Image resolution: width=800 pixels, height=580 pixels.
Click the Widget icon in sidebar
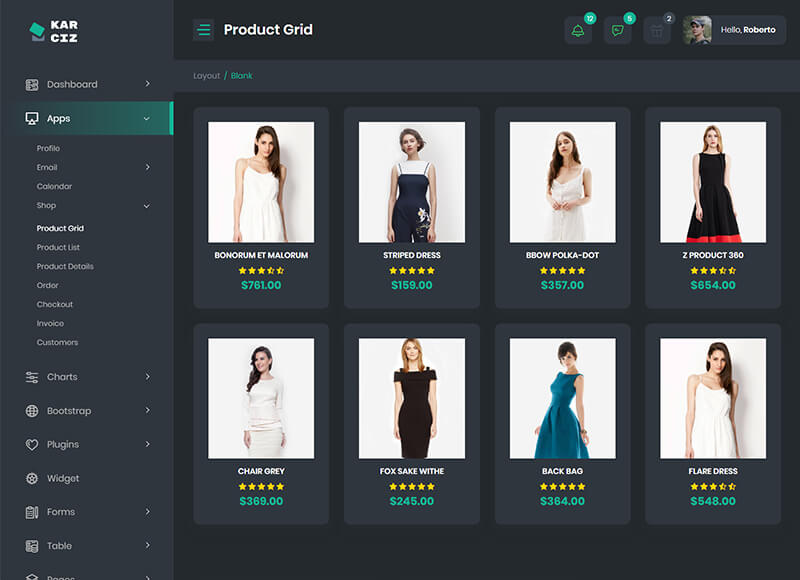click(32, 478)
